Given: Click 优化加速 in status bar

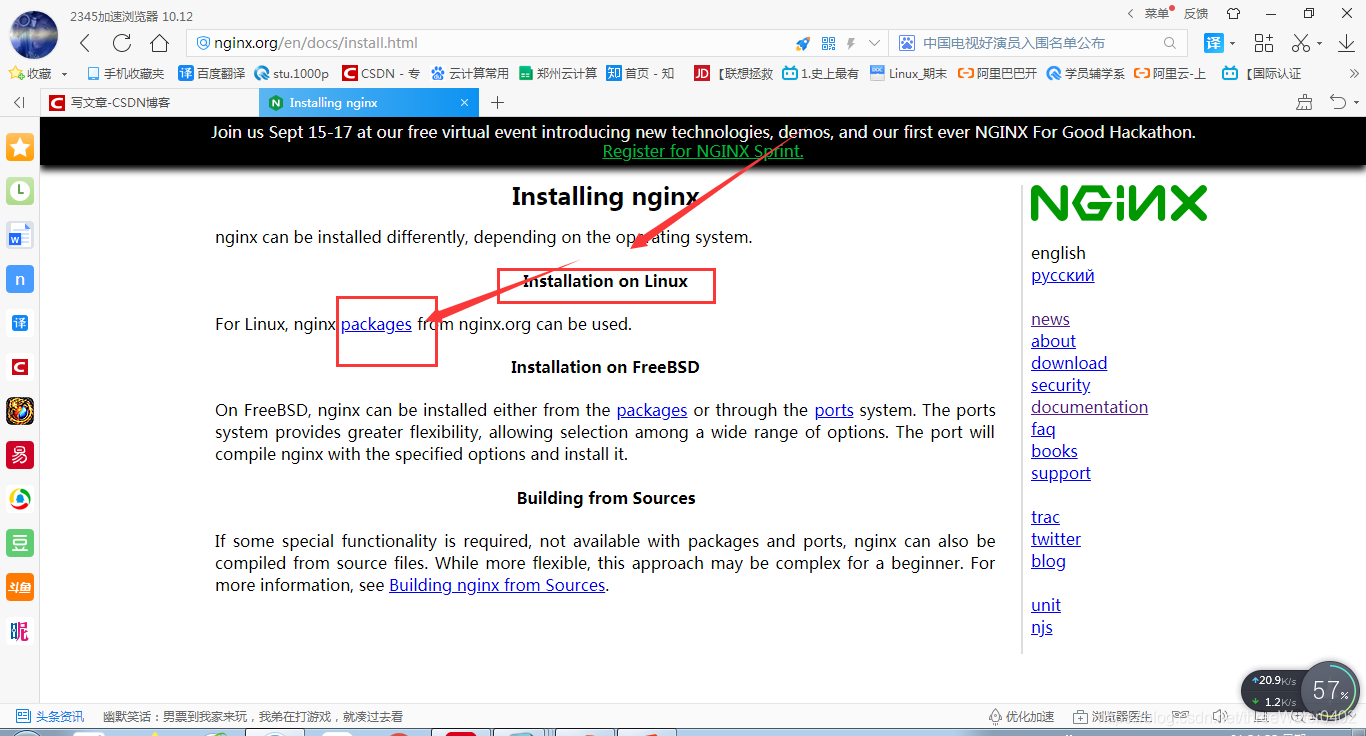Looking at the screenshot, I should [1021, 717].
